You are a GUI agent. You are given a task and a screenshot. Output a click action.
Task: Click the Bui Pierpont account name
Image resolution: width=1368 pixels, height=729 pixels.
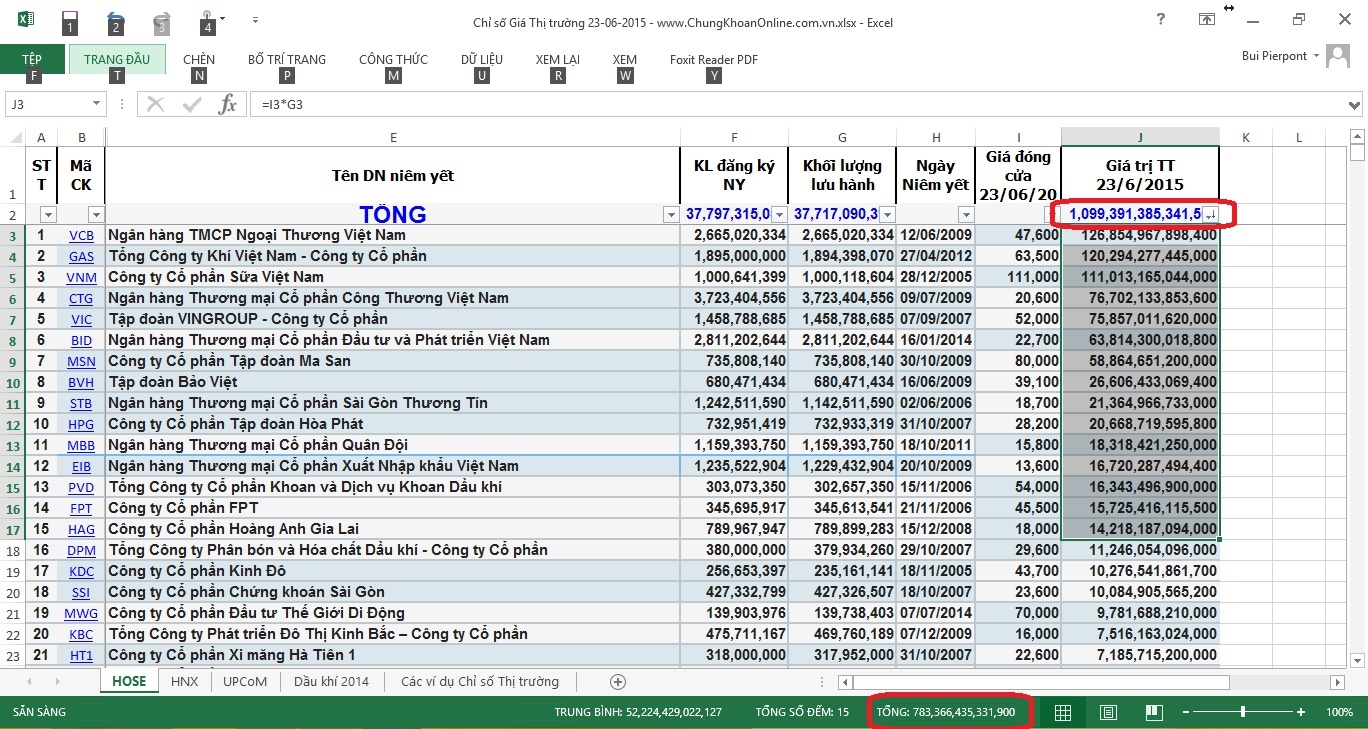pos(1274,56)
